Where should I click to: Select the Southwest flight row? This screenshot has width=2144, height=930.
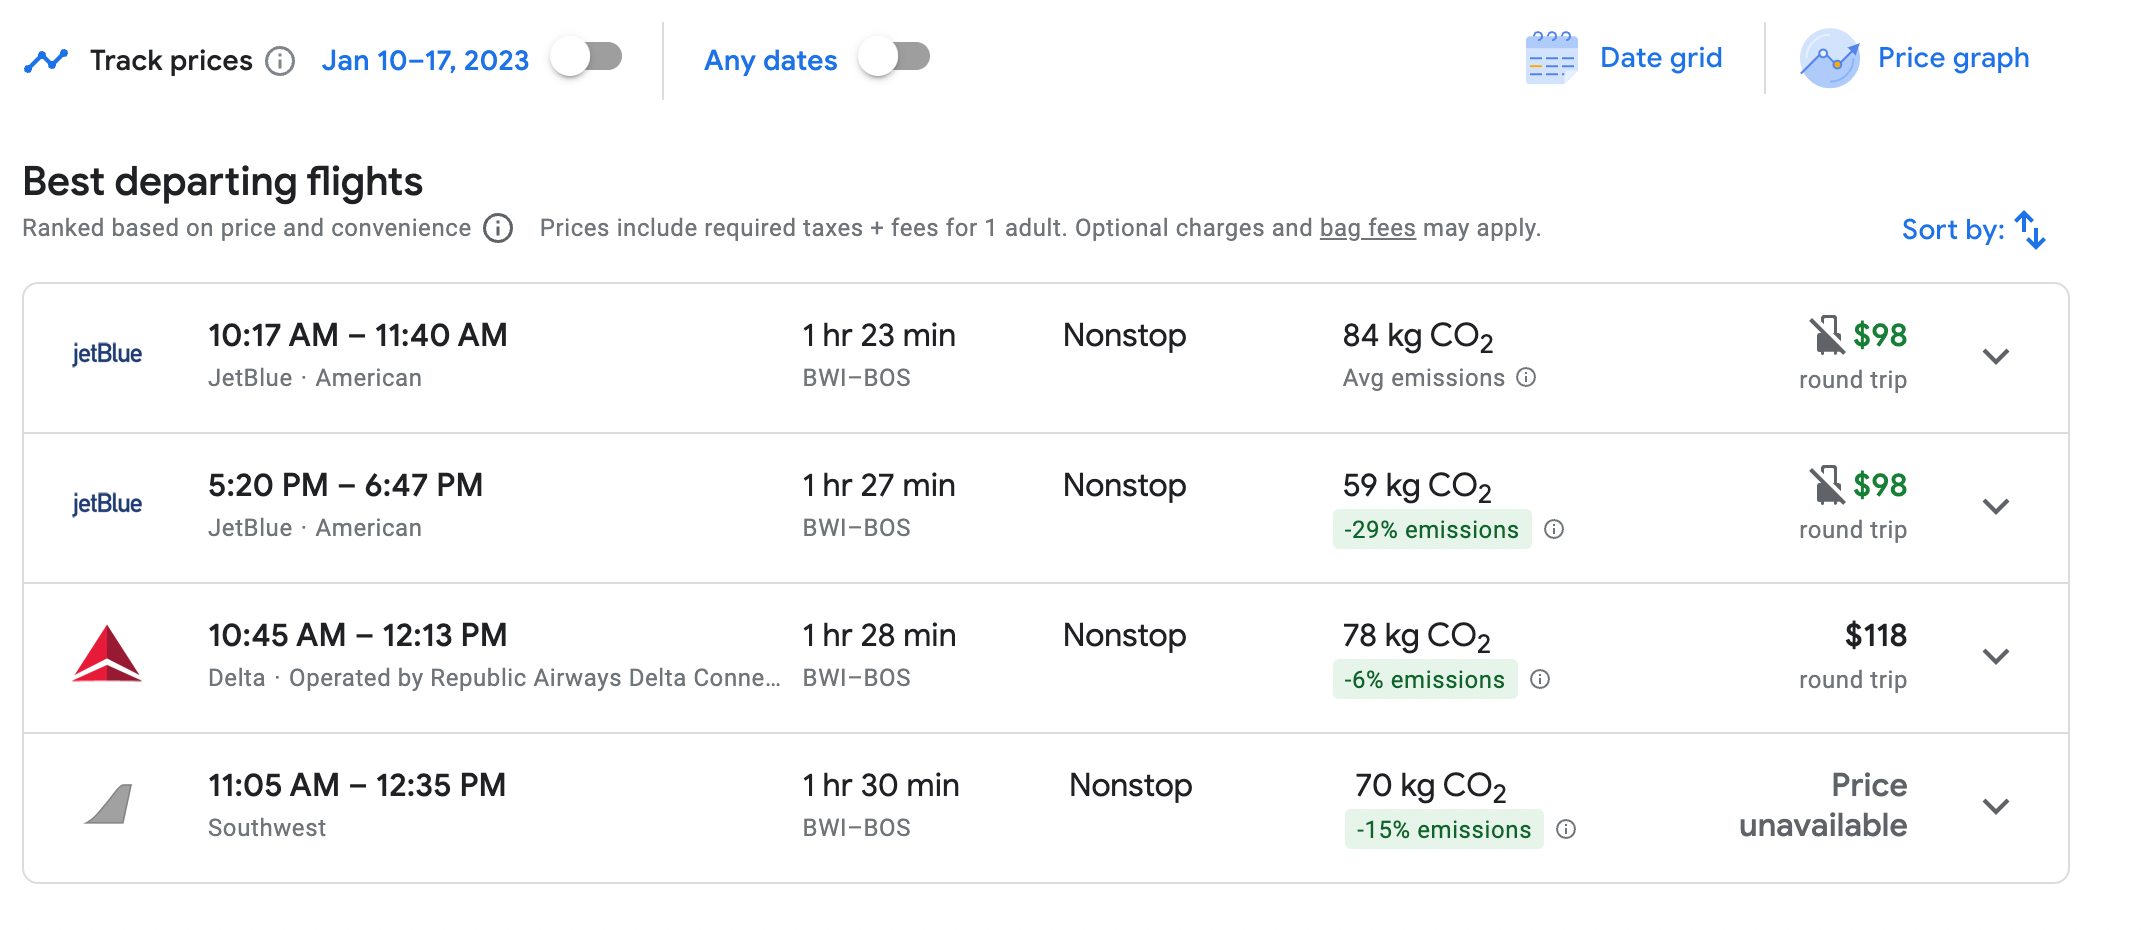pos(600,807)
